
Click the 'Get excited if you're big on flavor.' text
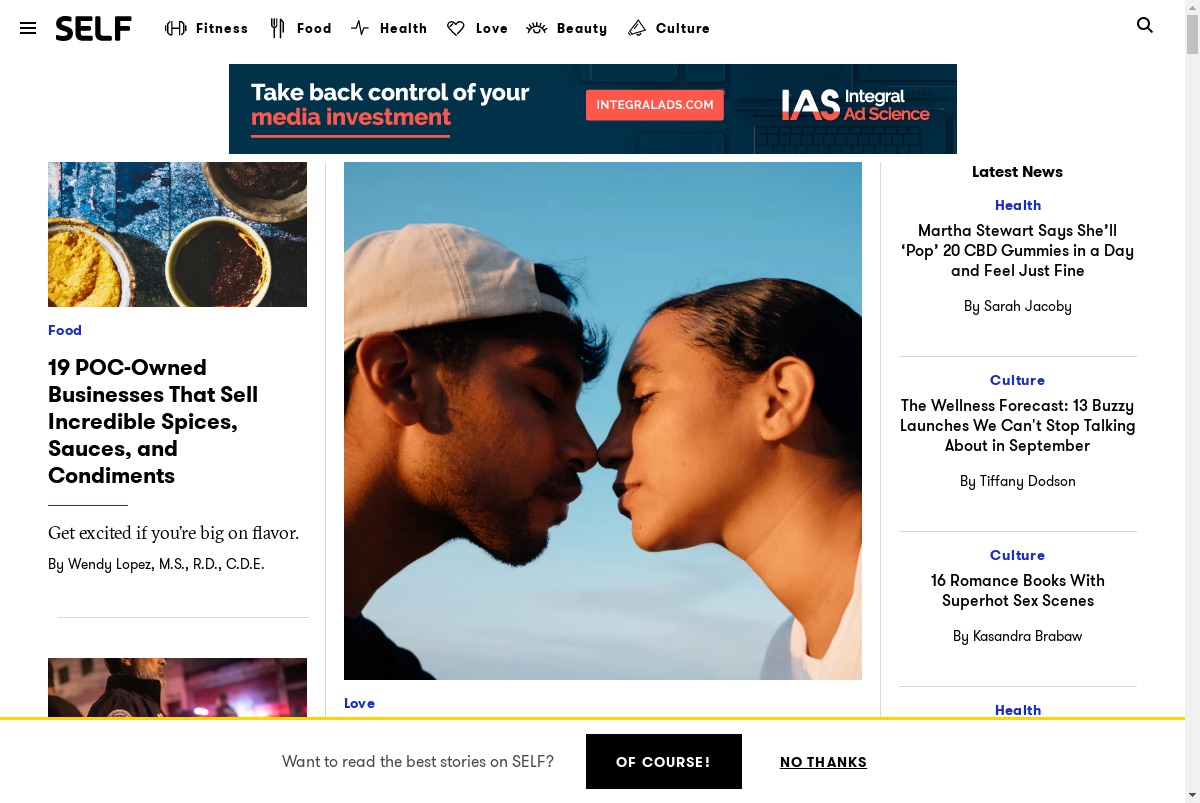[174, 533]
